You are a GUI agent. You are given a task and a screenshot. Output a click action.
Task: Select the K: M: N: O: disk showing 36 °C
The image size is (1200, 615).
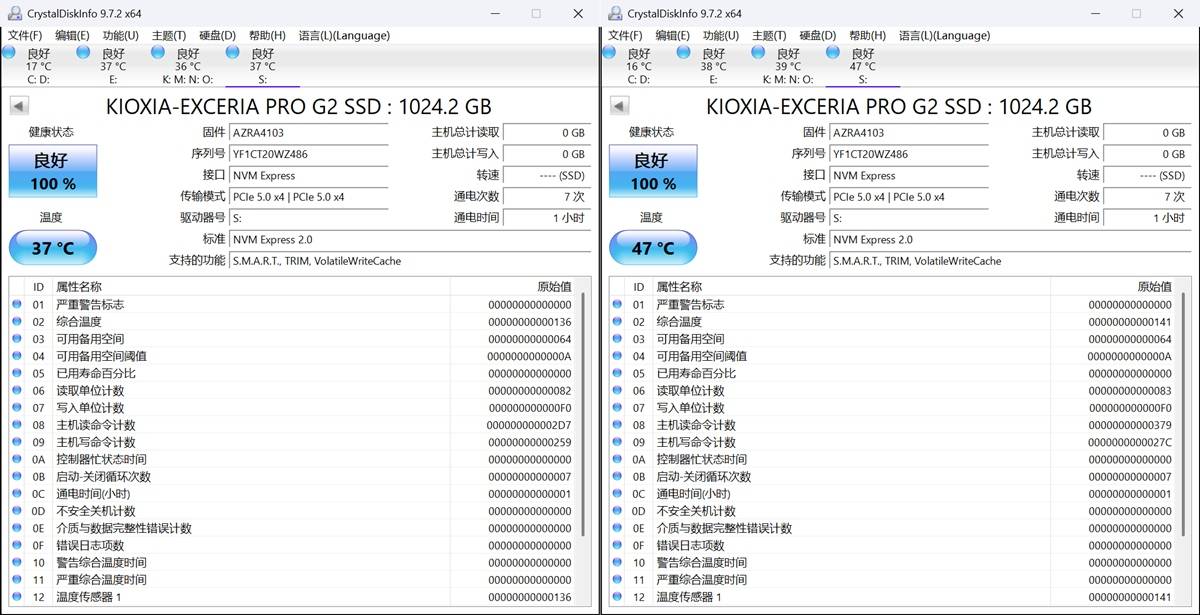click(x=159, y=53)
